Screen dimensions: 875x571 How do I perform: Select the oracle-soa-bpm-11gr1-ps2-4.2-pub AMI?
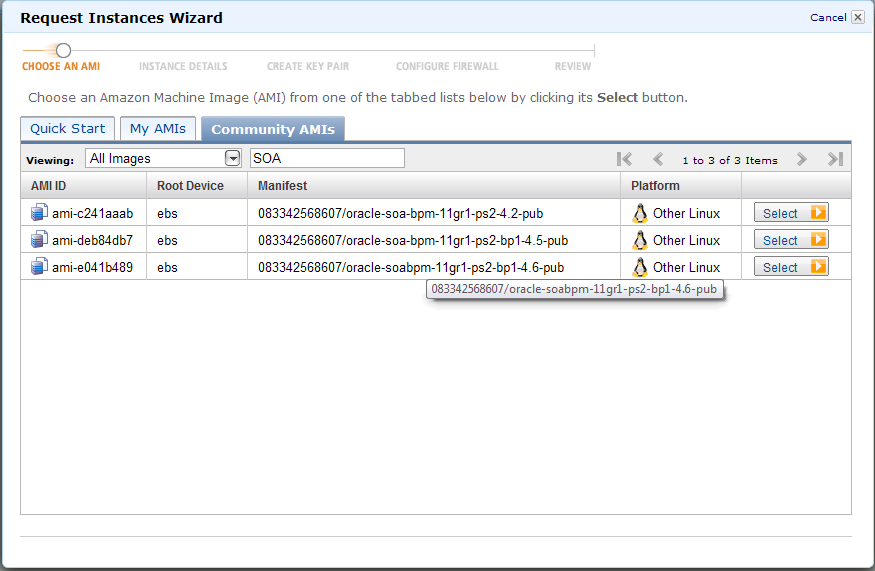pos(790,213)
